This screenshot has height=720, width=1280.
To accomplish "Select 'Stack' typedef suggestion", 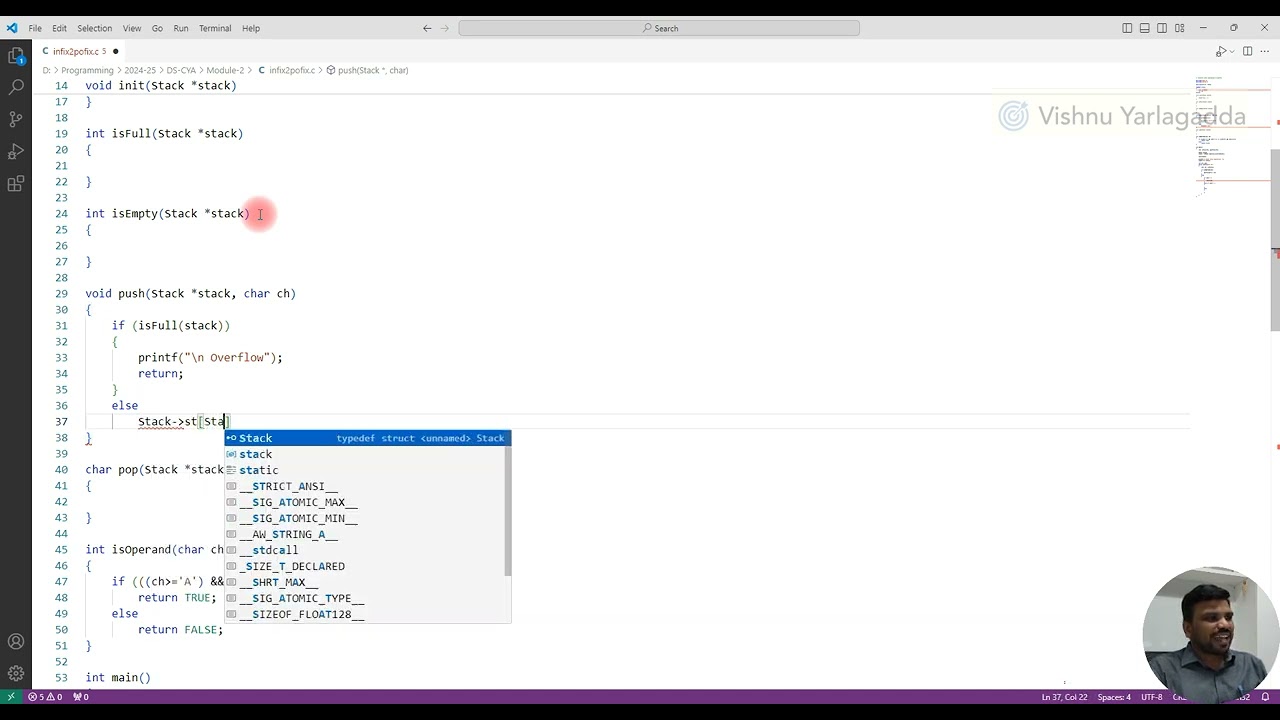I will tap(367, 438).
